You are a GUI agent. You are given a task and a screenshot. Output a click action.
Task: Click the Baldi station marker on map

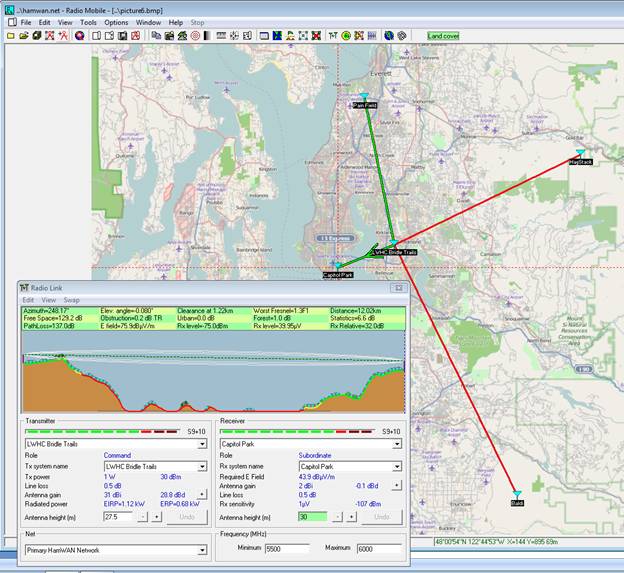(x=516, y=494)
